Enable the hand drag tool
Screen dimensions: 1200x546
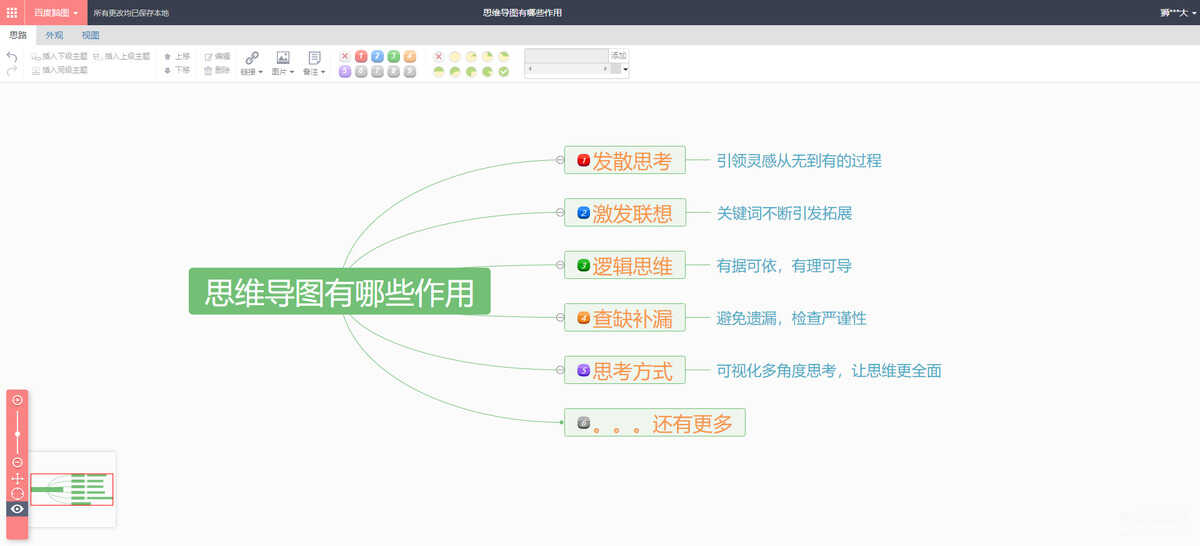[17, 478]
